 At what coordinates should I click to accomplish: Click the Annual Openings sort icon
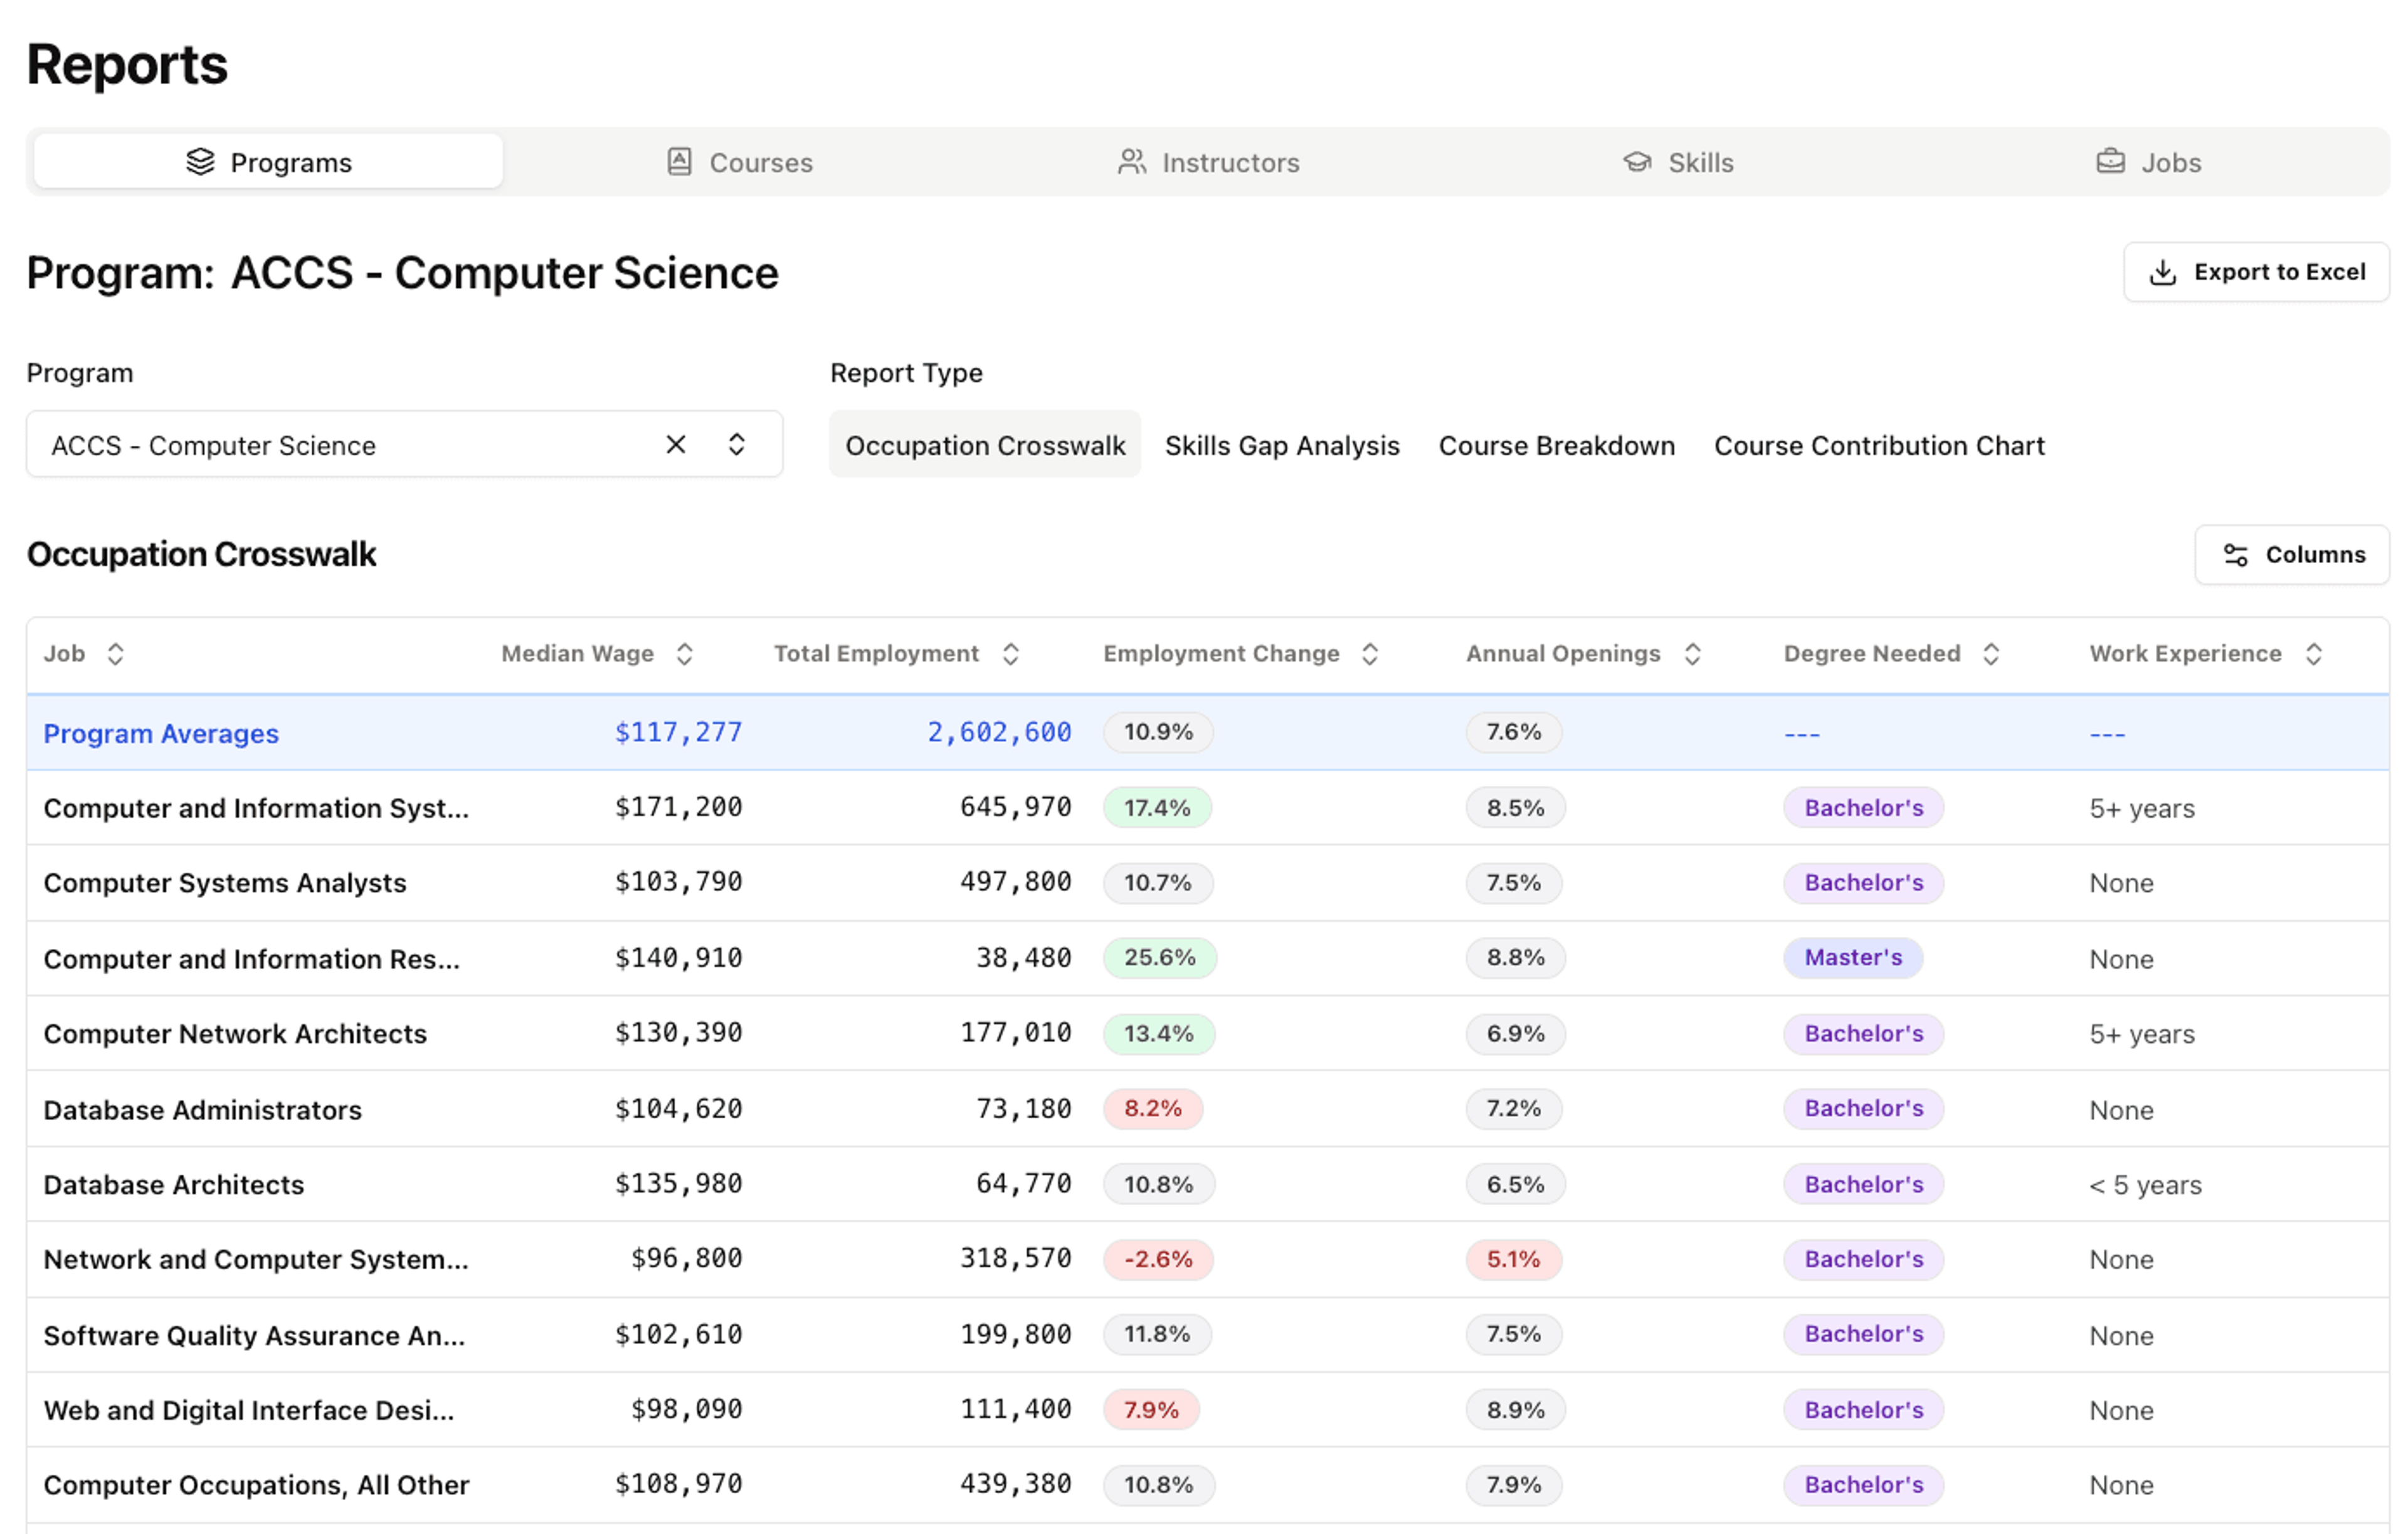coord(1692,654)
